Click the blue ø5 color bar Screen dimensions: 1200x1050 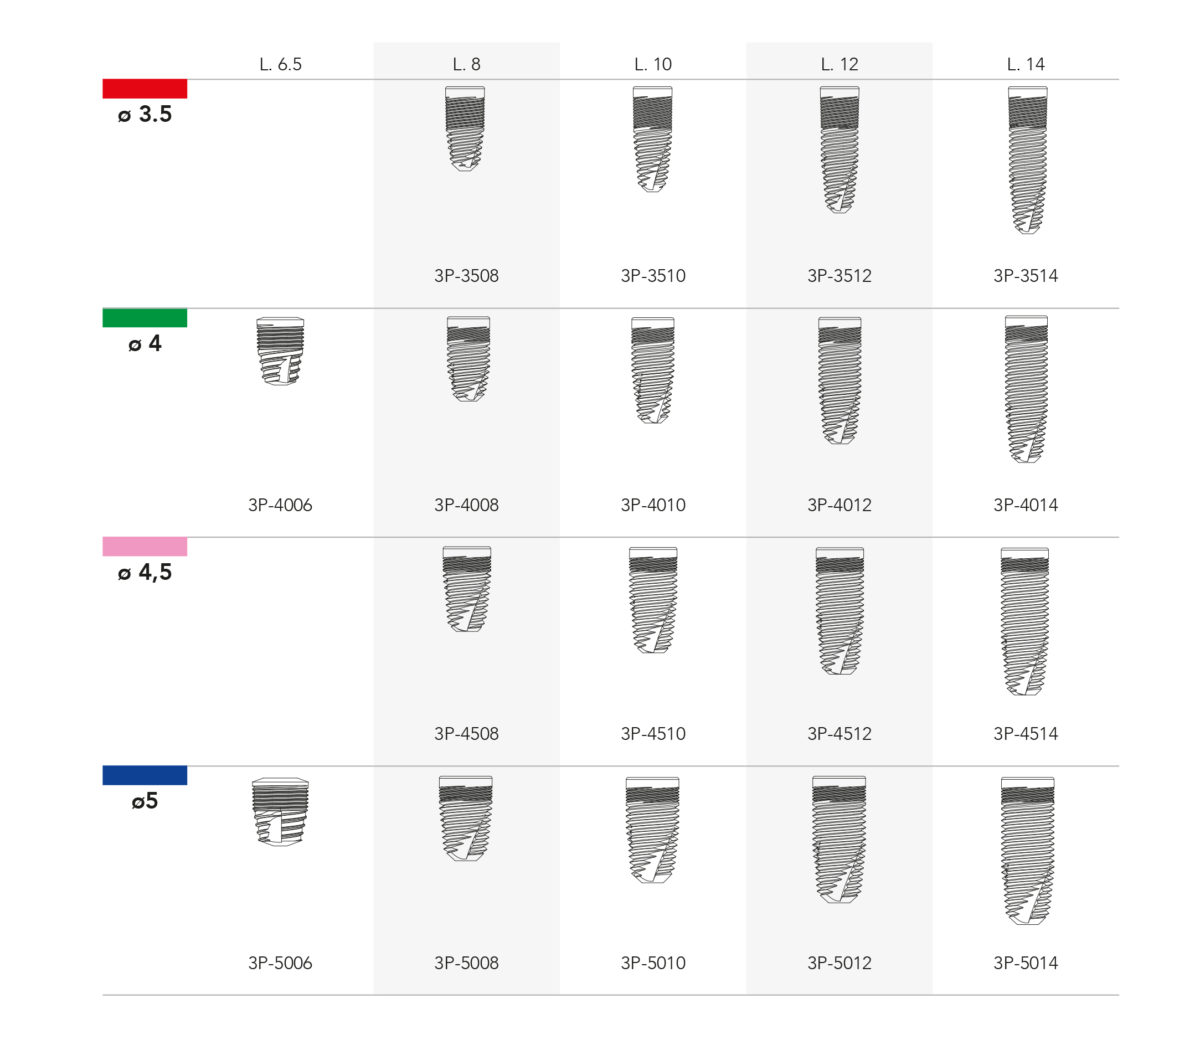click(145, 776)
